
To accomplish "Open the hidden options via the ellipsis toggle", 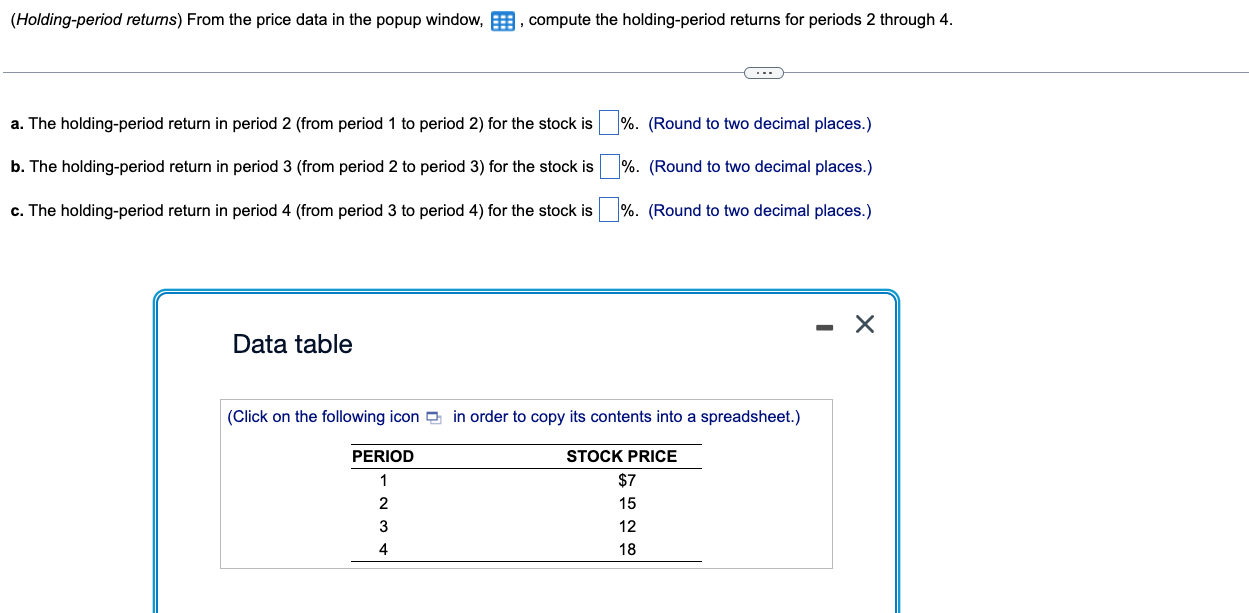I will click(x=763, y=72).
